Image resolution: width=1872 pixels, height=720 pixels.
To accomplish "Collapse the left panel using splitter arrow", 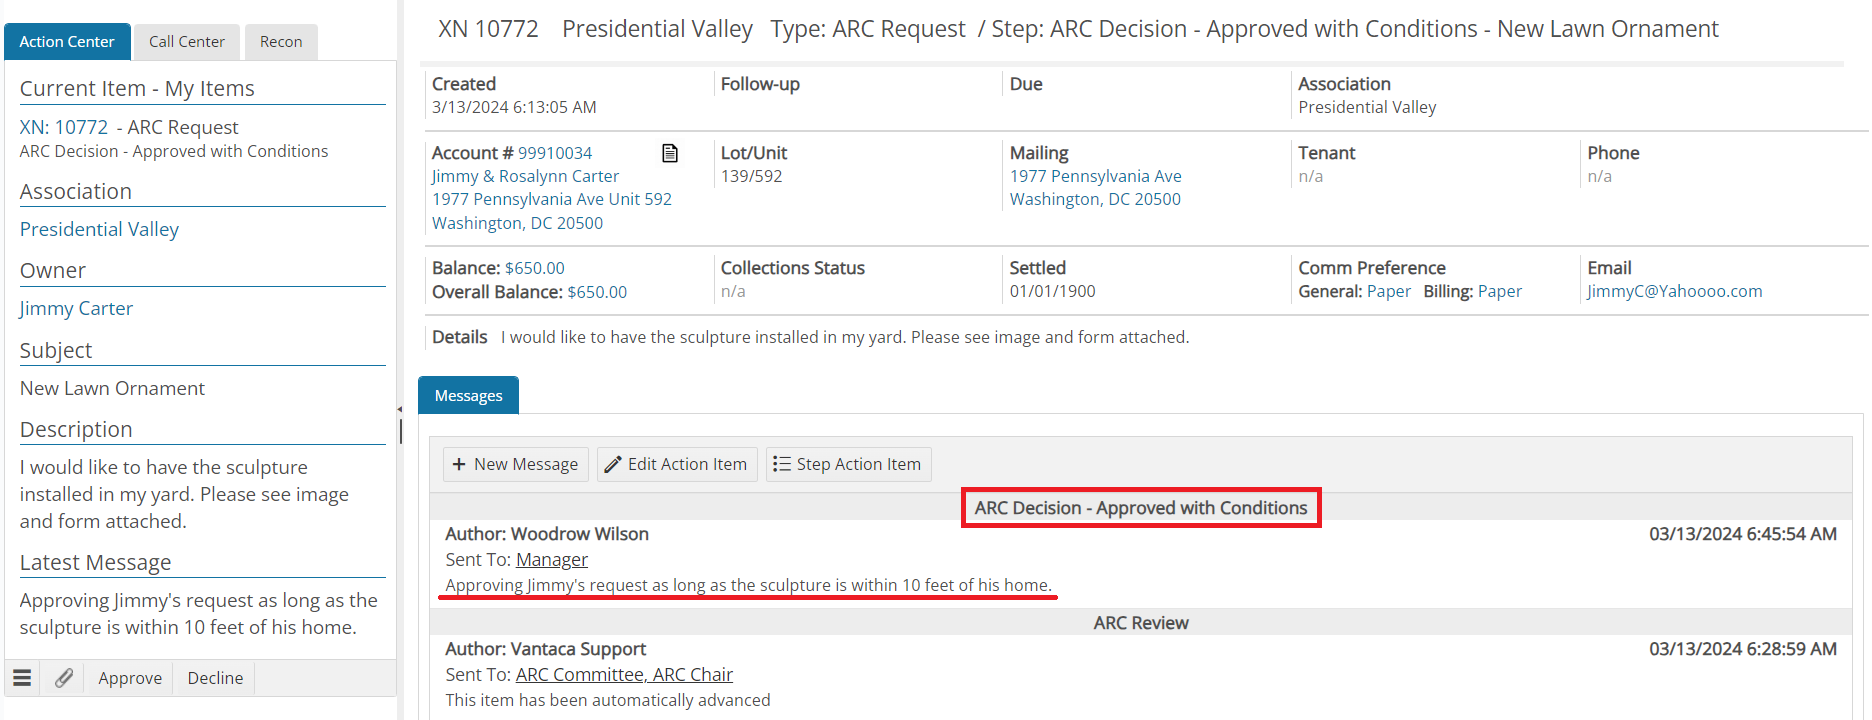I will click(x=399, y=409).
